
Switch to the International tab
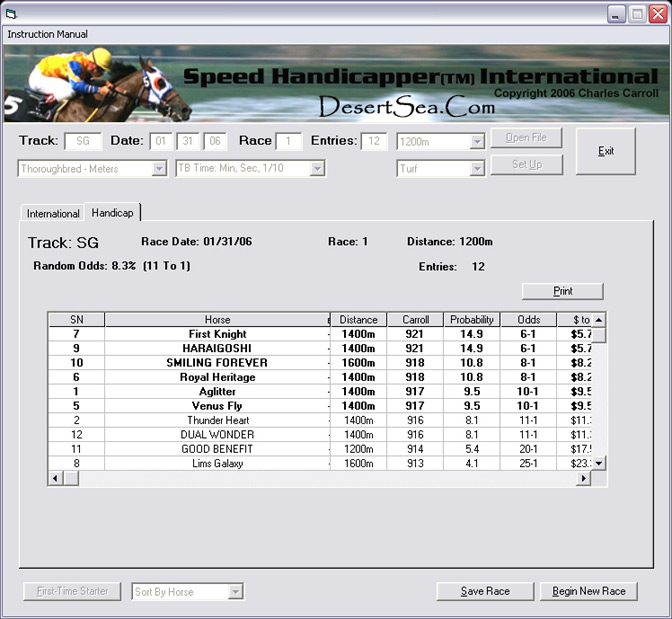tap(53, 213)
